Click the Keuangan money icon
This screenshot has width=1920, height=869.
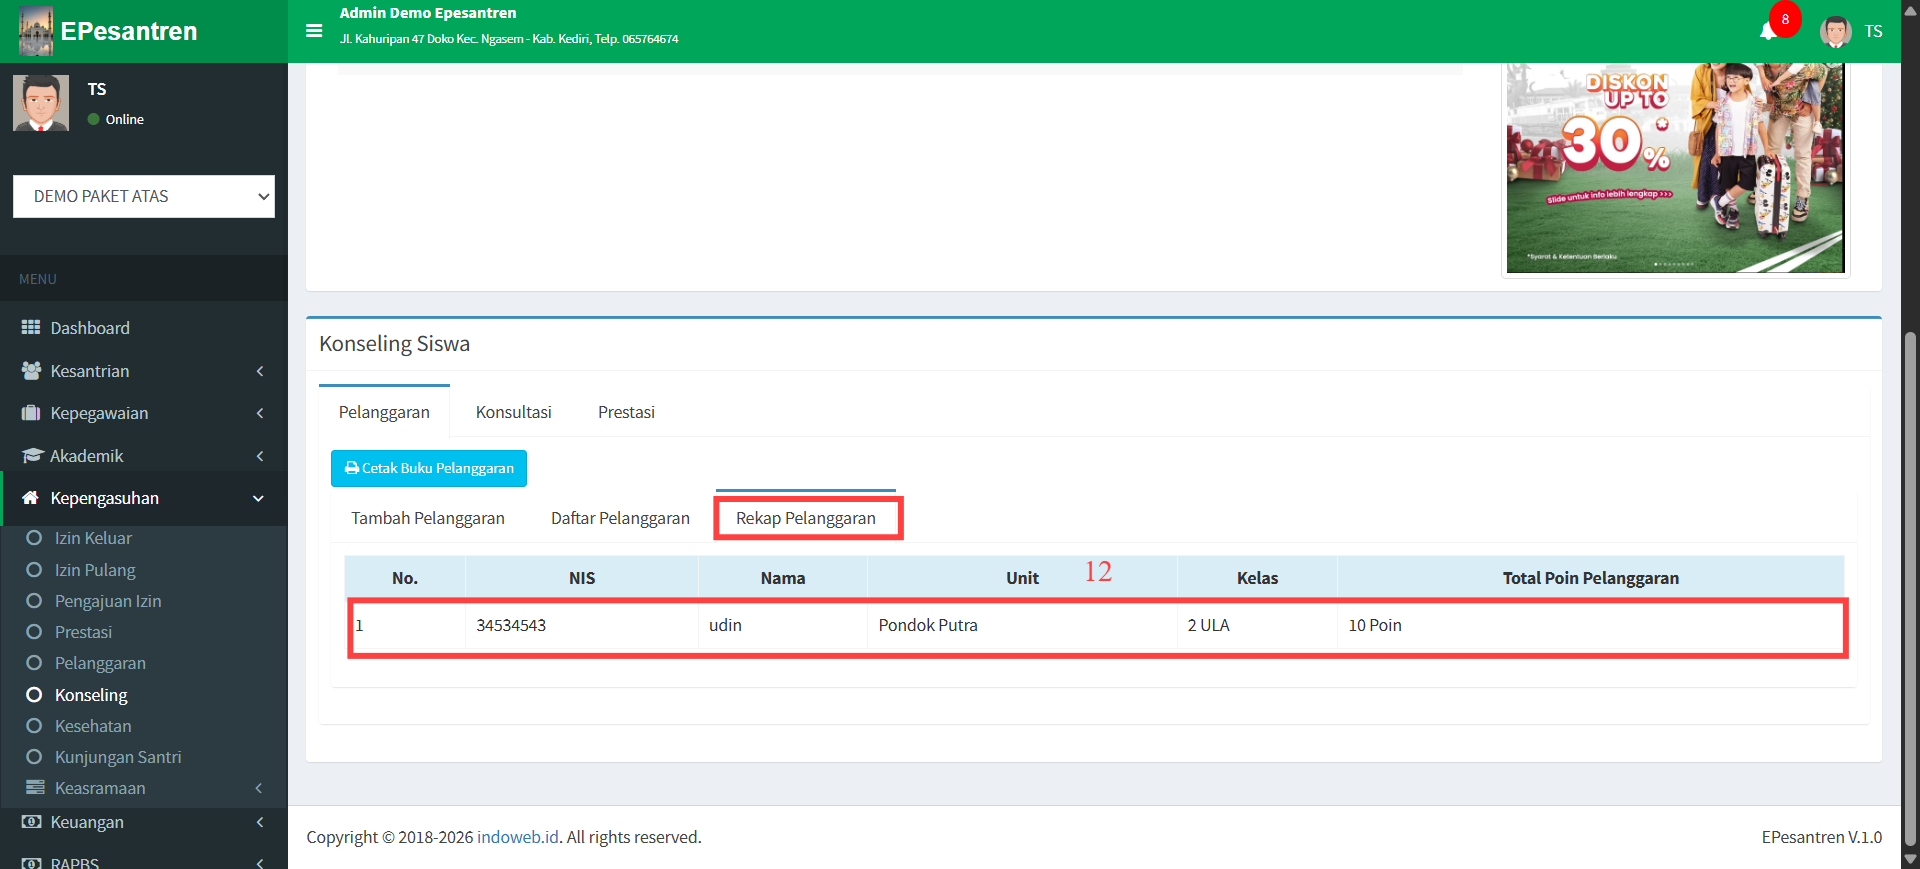[x=31, y=822]
